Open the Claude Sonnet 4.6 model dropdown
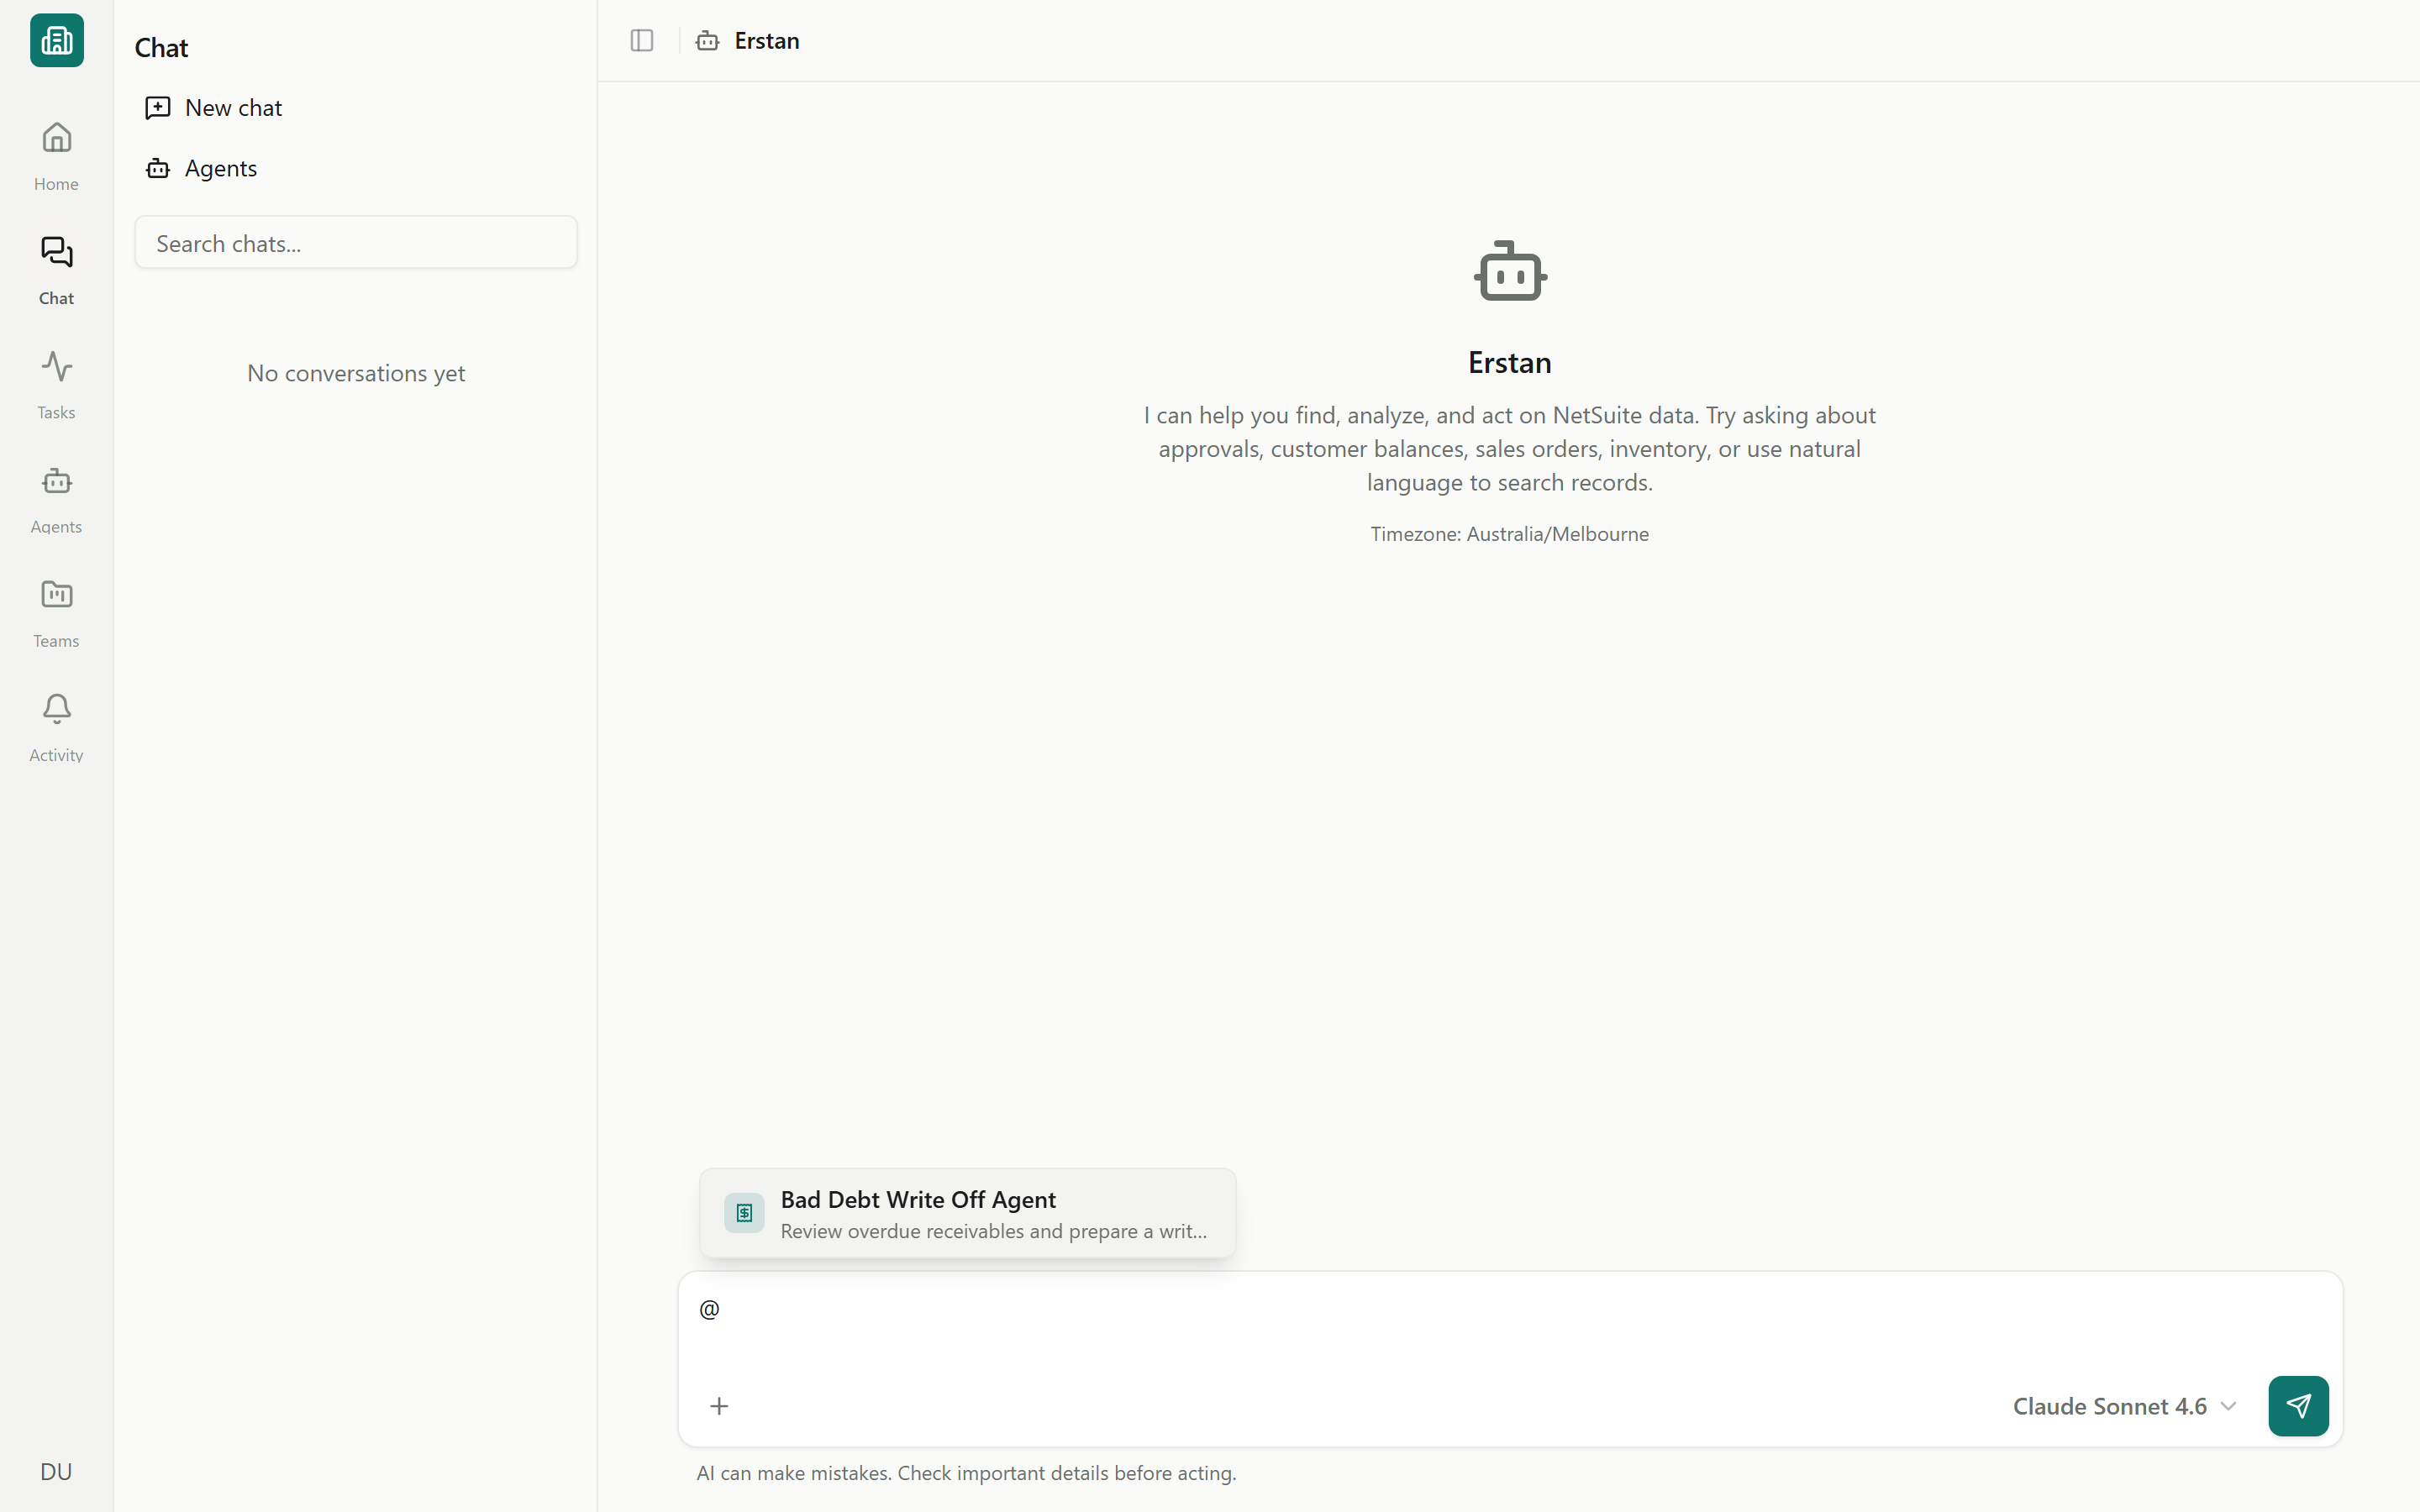Screen dimensions: 2420x1512 coord(2124,1406)
